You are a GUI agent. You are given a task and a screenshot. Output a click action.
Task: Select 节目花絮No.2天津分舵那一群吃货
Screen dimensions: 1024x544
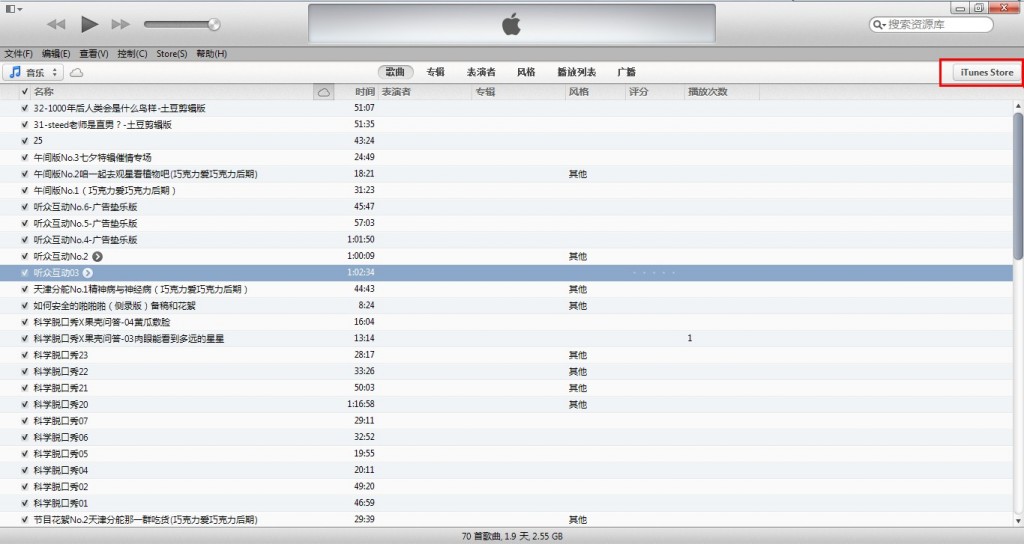pos(146,520)
